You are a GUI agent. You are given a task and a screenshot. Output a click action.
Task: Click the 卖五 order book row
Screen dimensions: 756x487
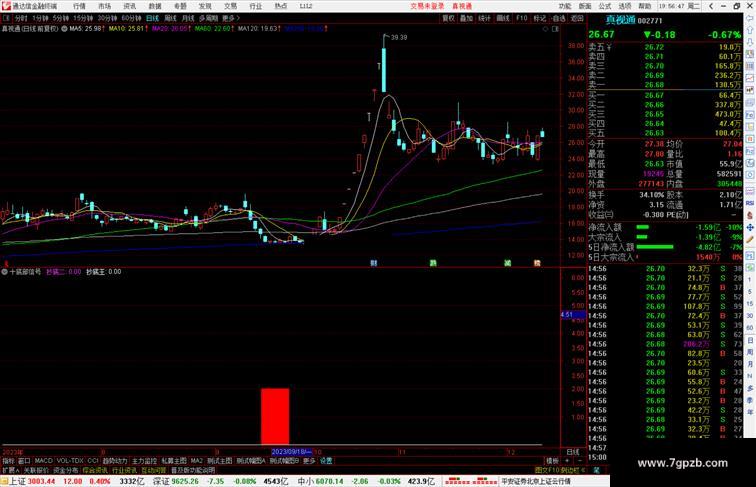[x=664, y=47]
